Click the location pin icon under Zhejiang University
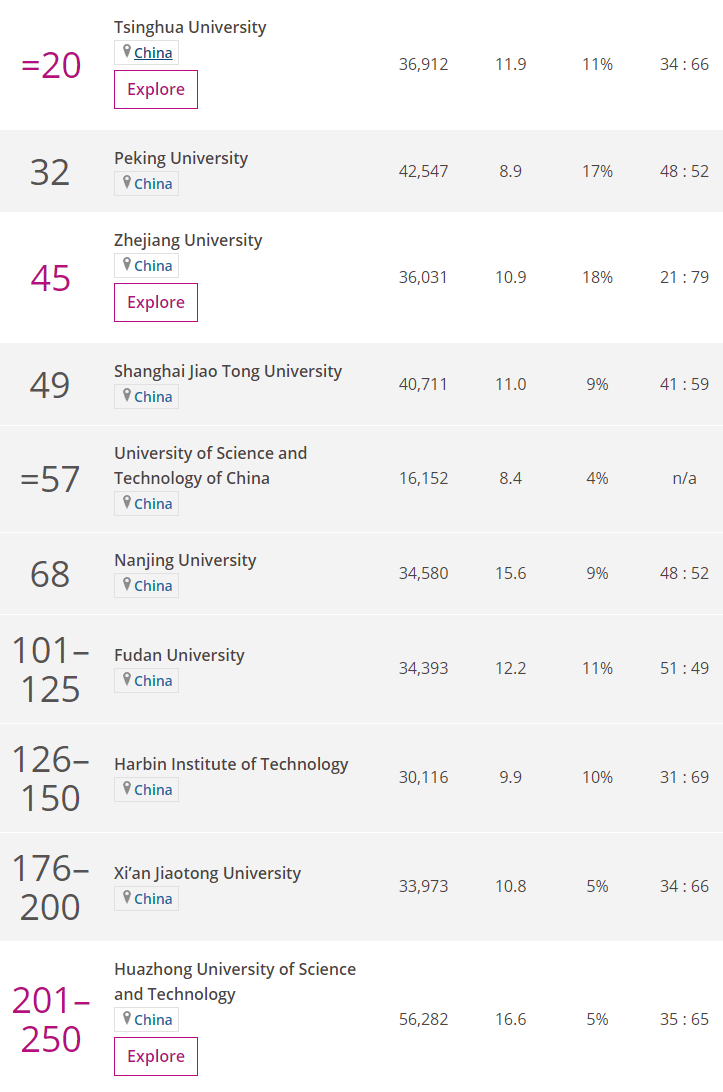The image size is (723, 1092). (x=127, y=264)
